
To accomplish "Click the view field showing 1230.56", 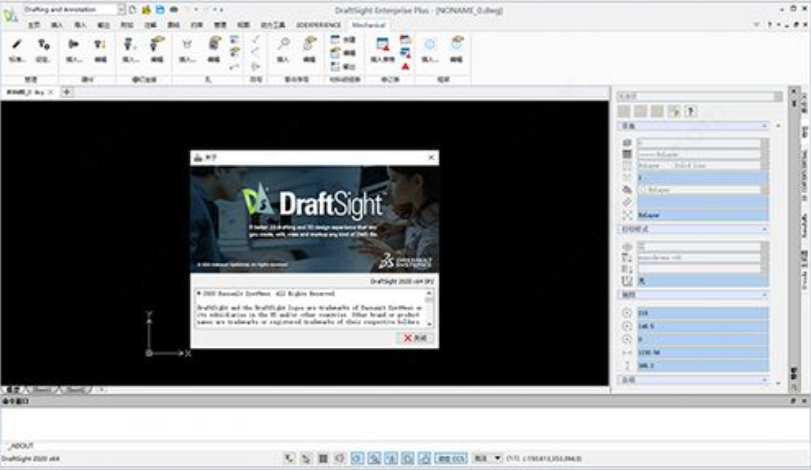I will click(702, 353).
